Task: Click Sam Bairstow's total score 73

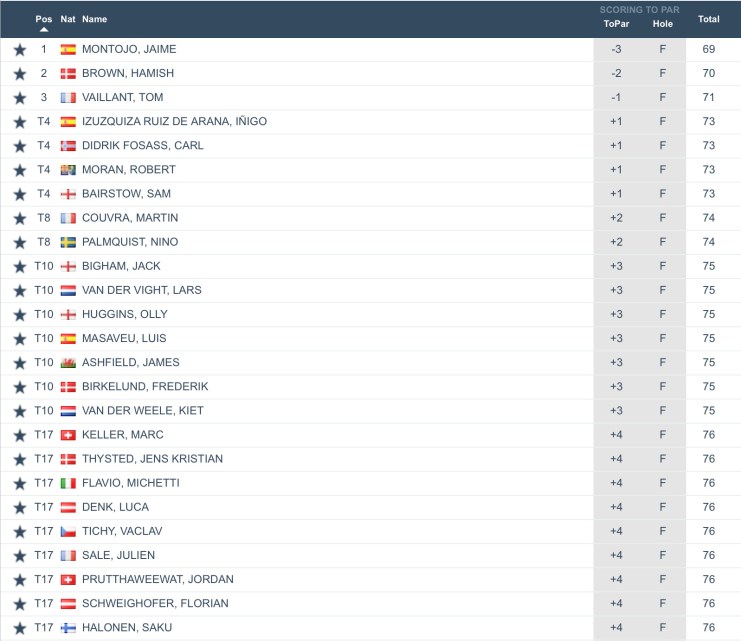Action: tap(709, 194)
